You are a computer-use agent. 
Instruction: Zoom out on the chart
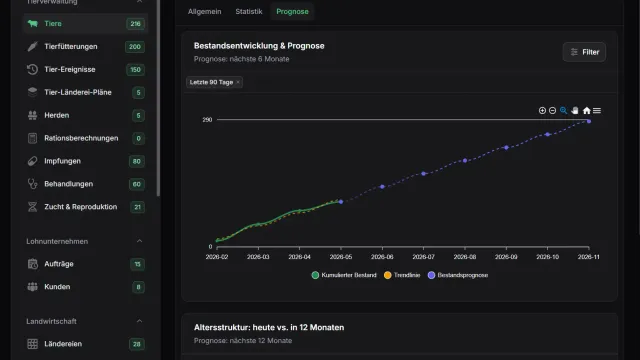click(552, 111)
